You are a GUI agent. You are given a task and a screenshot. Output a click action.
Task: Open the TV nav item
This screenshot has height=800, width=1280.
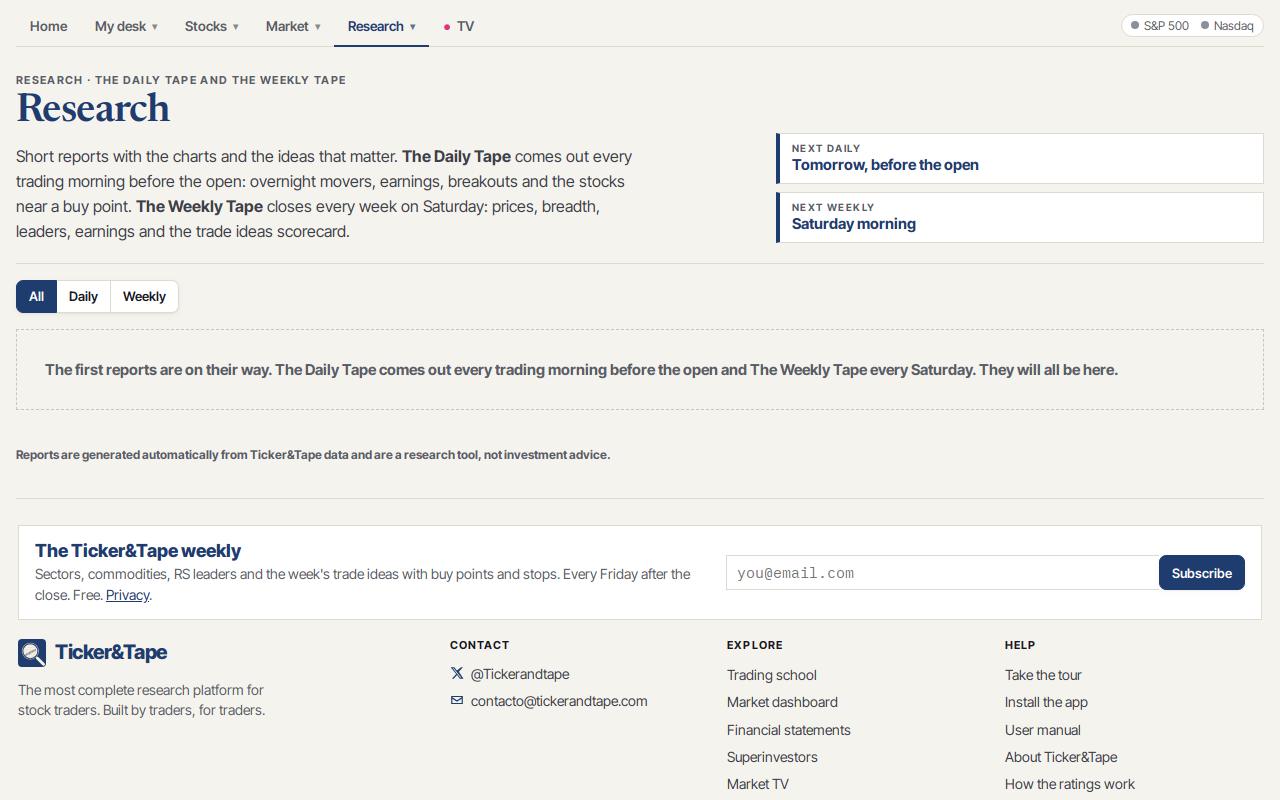coord(459,26)
